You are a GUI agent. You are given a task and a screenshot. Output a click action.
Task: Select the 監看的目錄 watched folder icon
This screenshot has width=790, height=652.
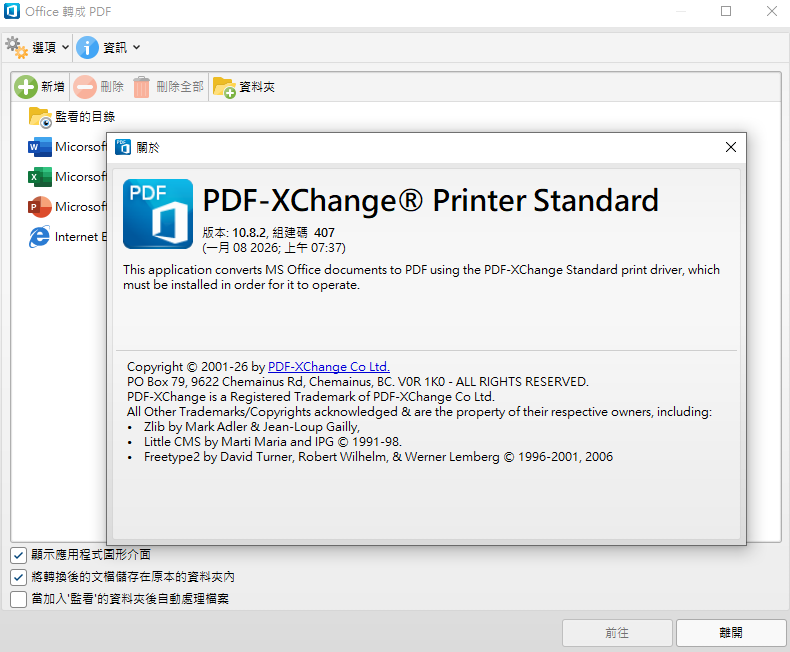pos(40,117)
